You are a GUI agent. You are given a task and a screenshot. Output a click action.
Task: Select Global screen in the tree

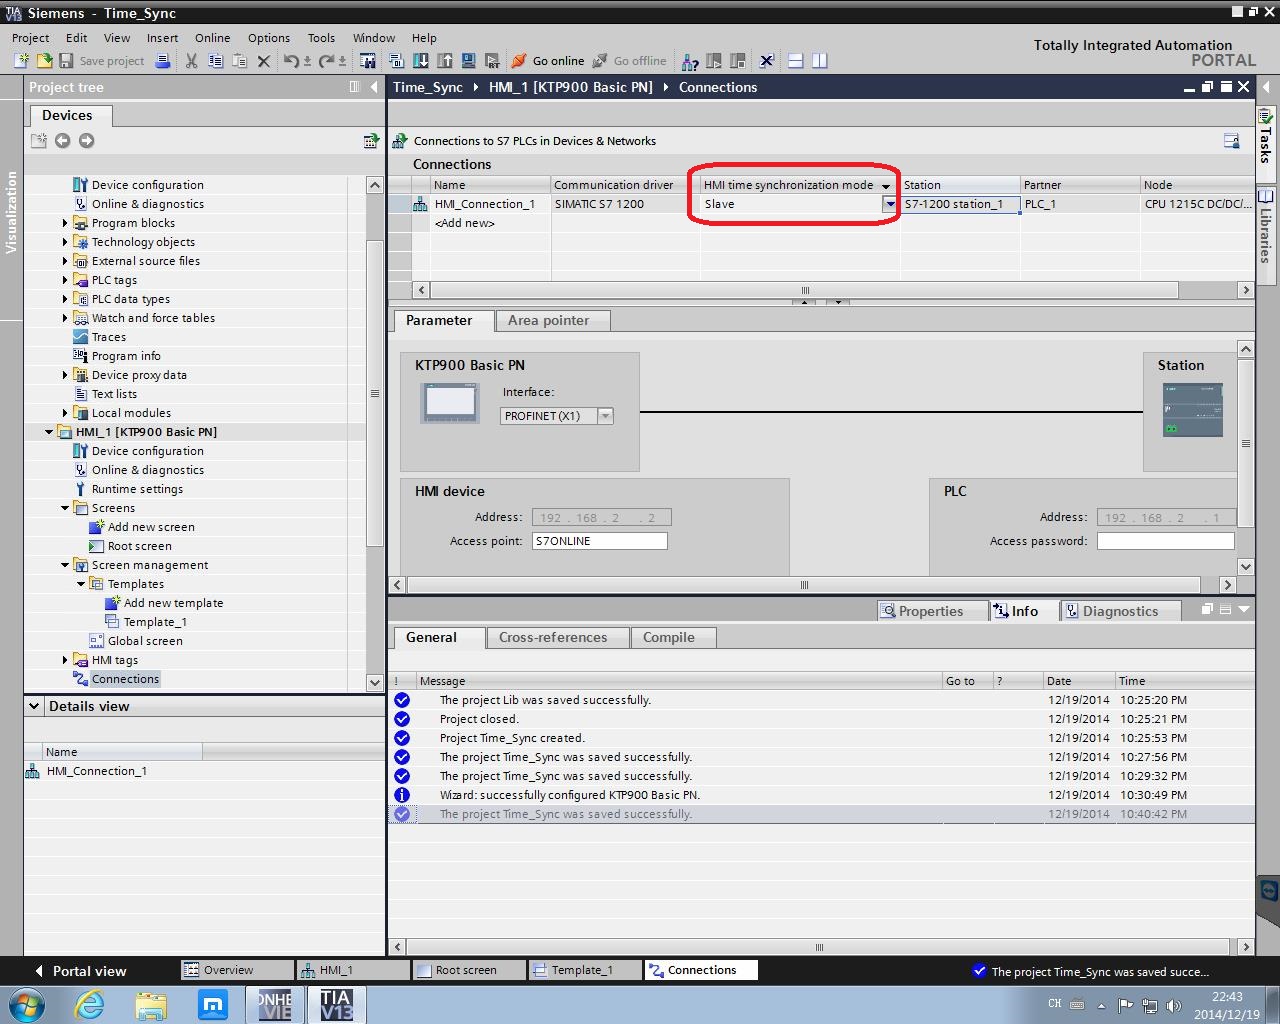(x=145, y=641)
